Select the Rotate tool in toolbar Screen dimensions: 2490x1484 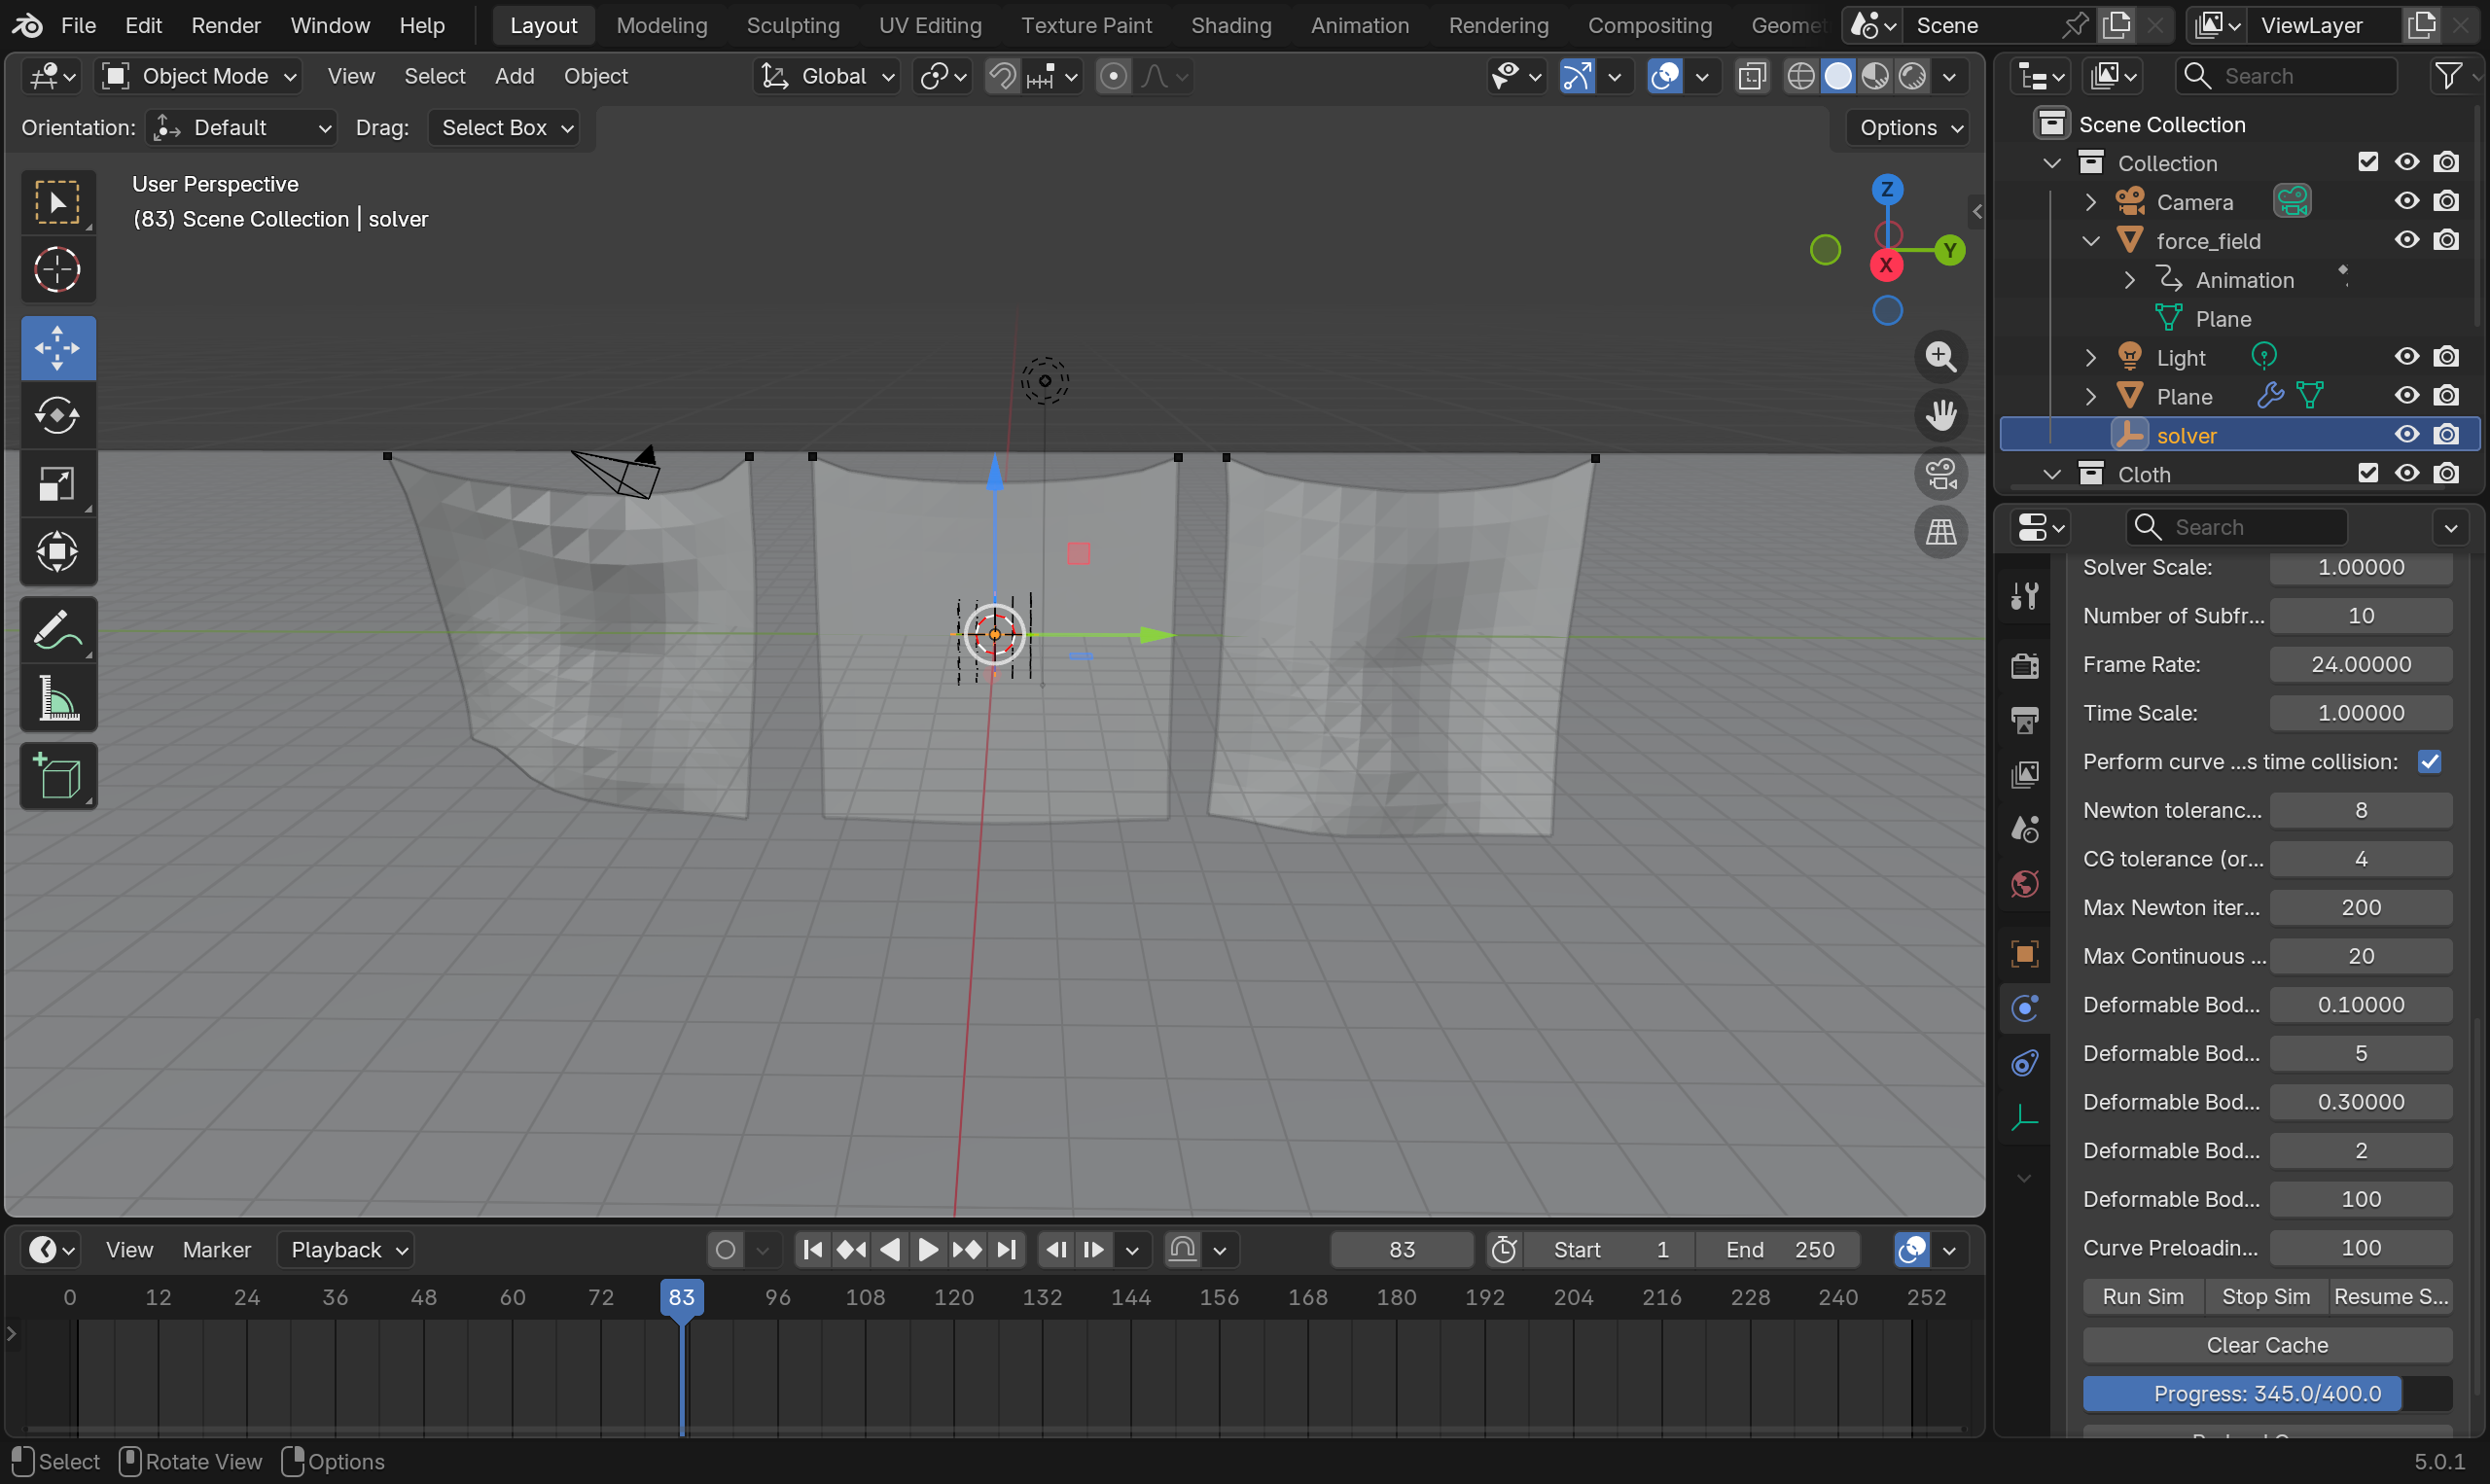(57, 415)
